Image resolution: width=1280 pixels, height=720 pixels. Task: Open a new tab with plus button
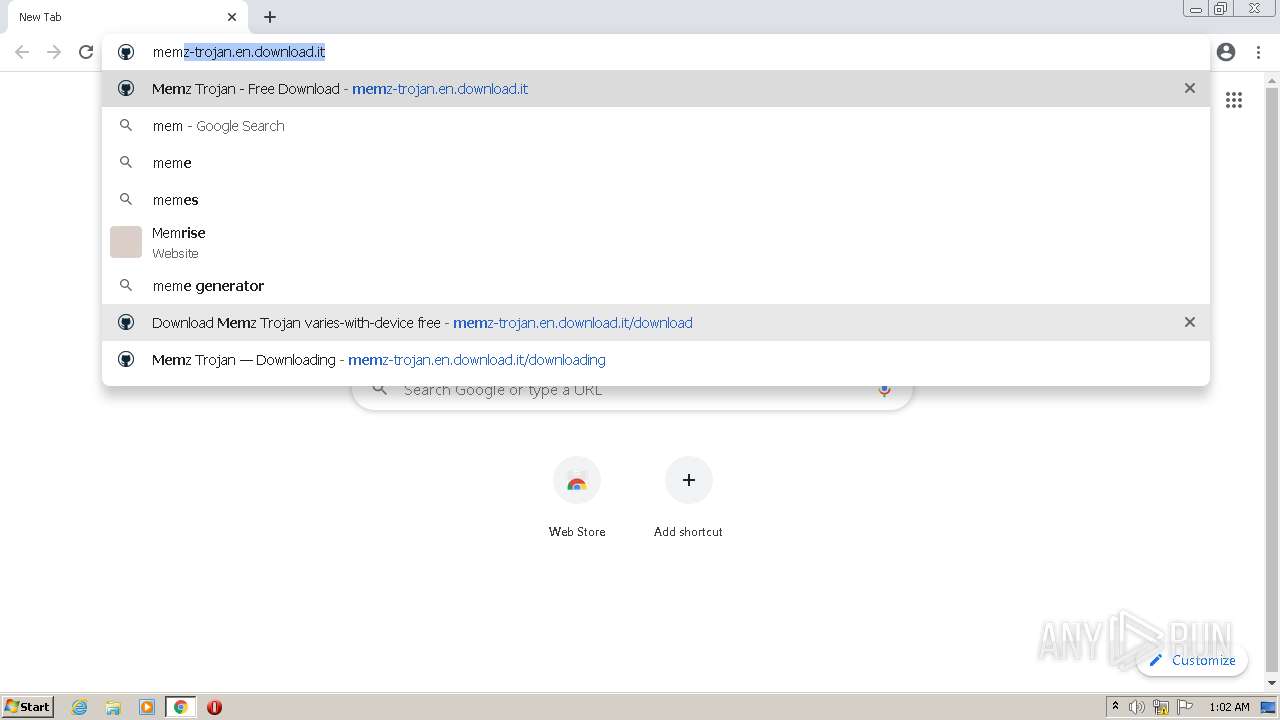pyautogui.click(x=270, y=17)
